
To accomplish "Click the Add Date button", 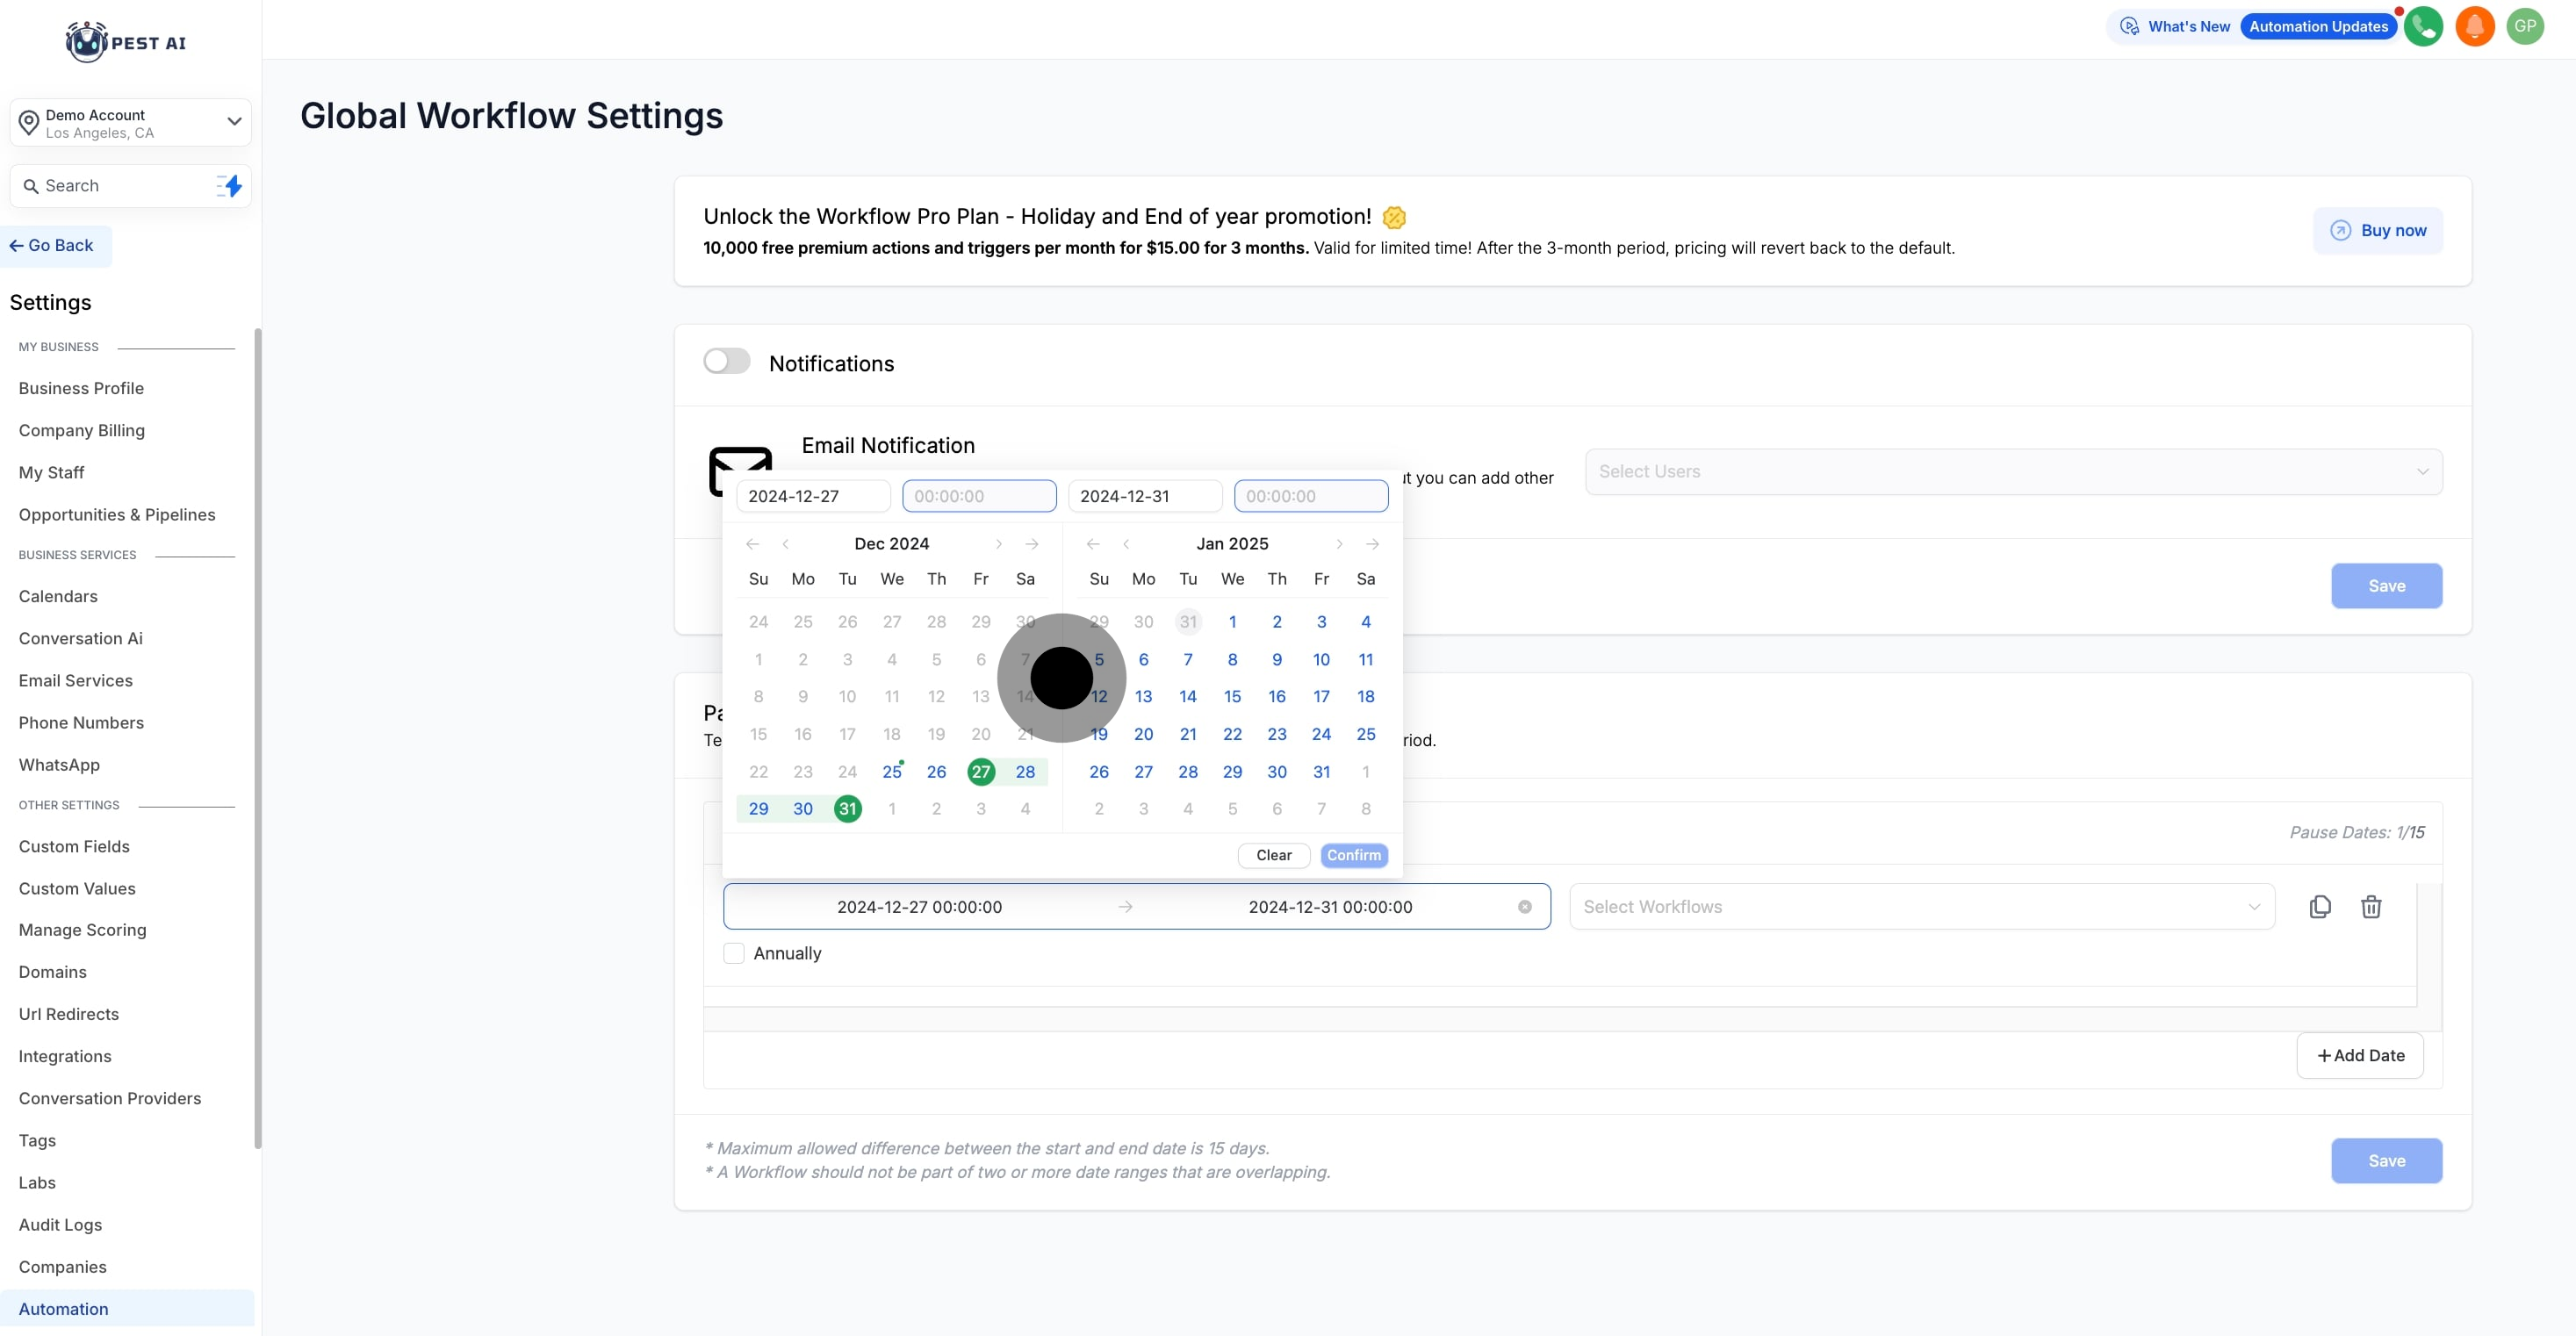I will (x=2360, y=1056).
